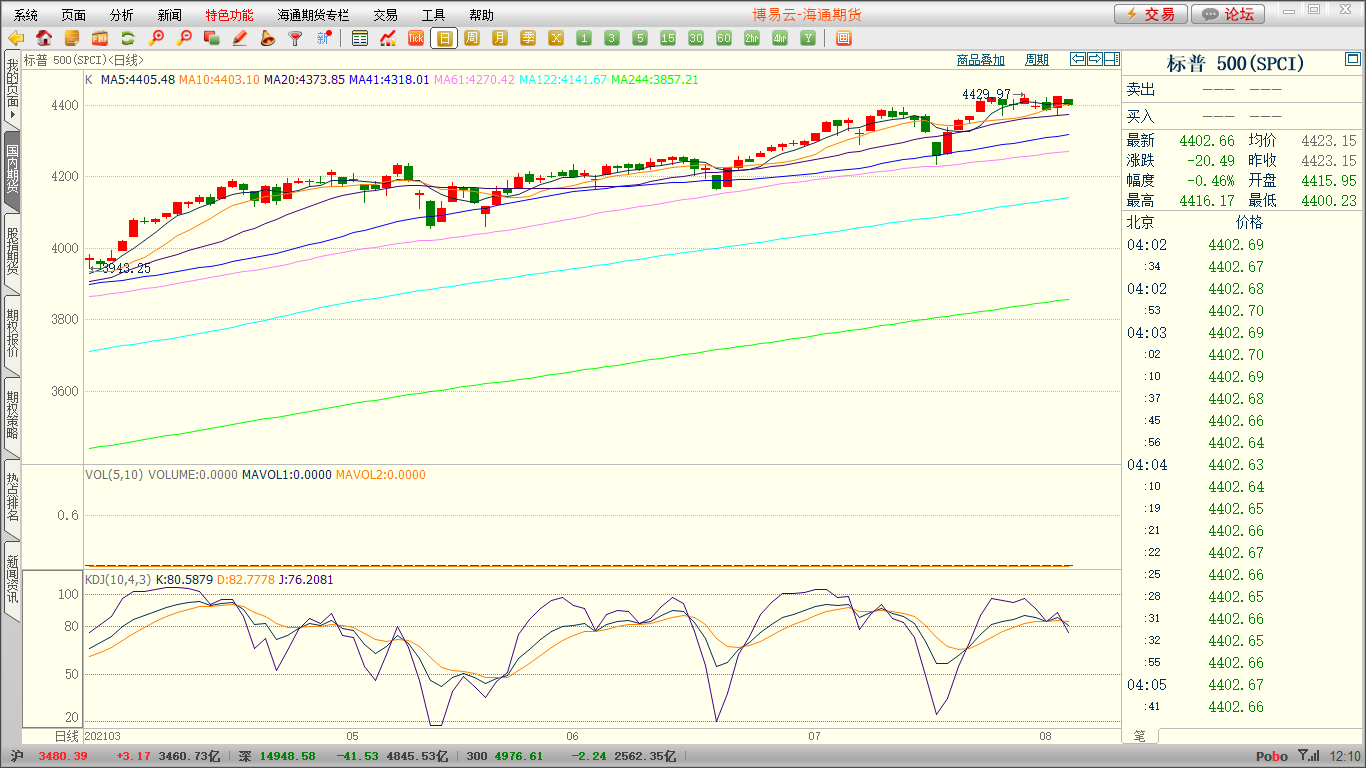This screenshot has height=768, width=1366.
Task: Select the 30 minute period button
Action: [x=696, y=38]
